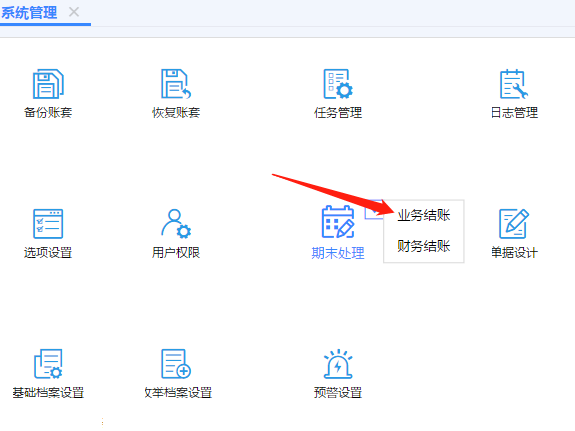Screen dimensions: 575x431
Task: Click the 预警设置 text label
Action: [x=338, y=392]
